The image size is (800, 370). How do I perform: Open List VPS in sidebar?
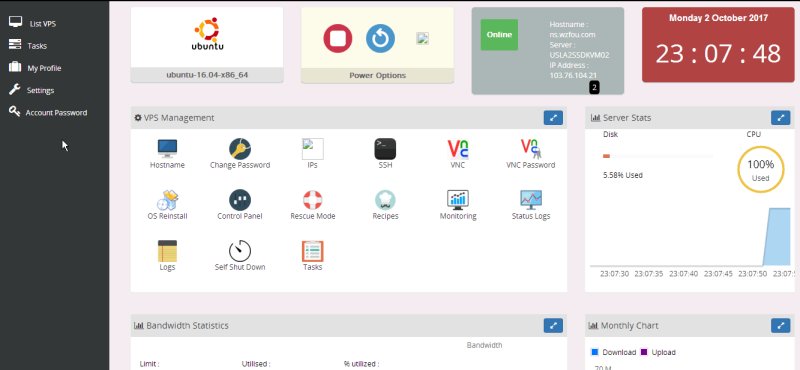33,23
